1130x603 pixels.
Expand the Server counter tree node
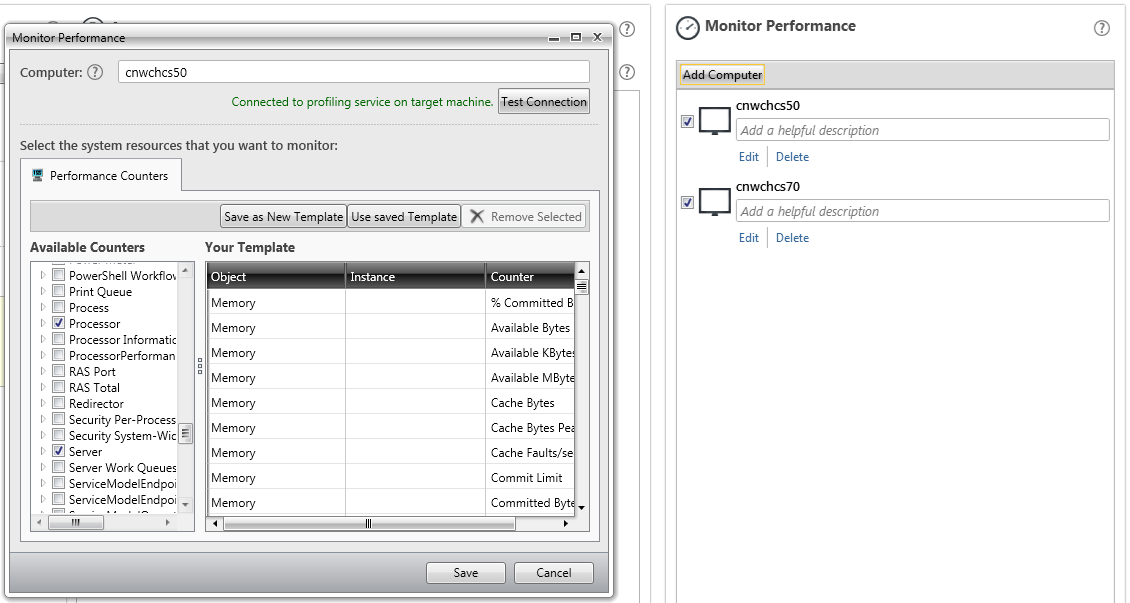[x=43, y=452]
